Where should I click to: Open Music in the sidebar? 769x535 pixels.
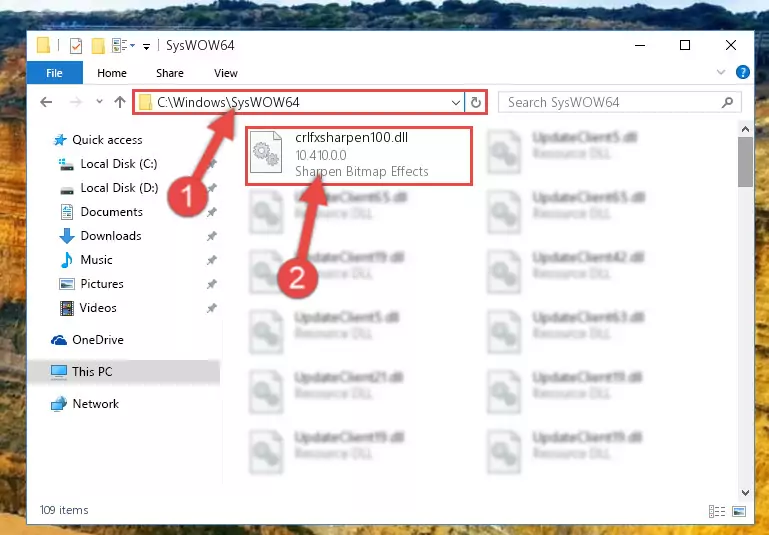96,260
